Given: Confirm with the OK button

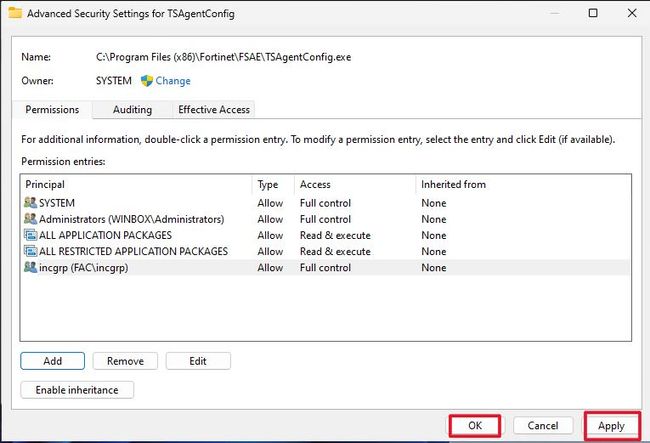Looking at the screenshot, I should coord(475,425).
